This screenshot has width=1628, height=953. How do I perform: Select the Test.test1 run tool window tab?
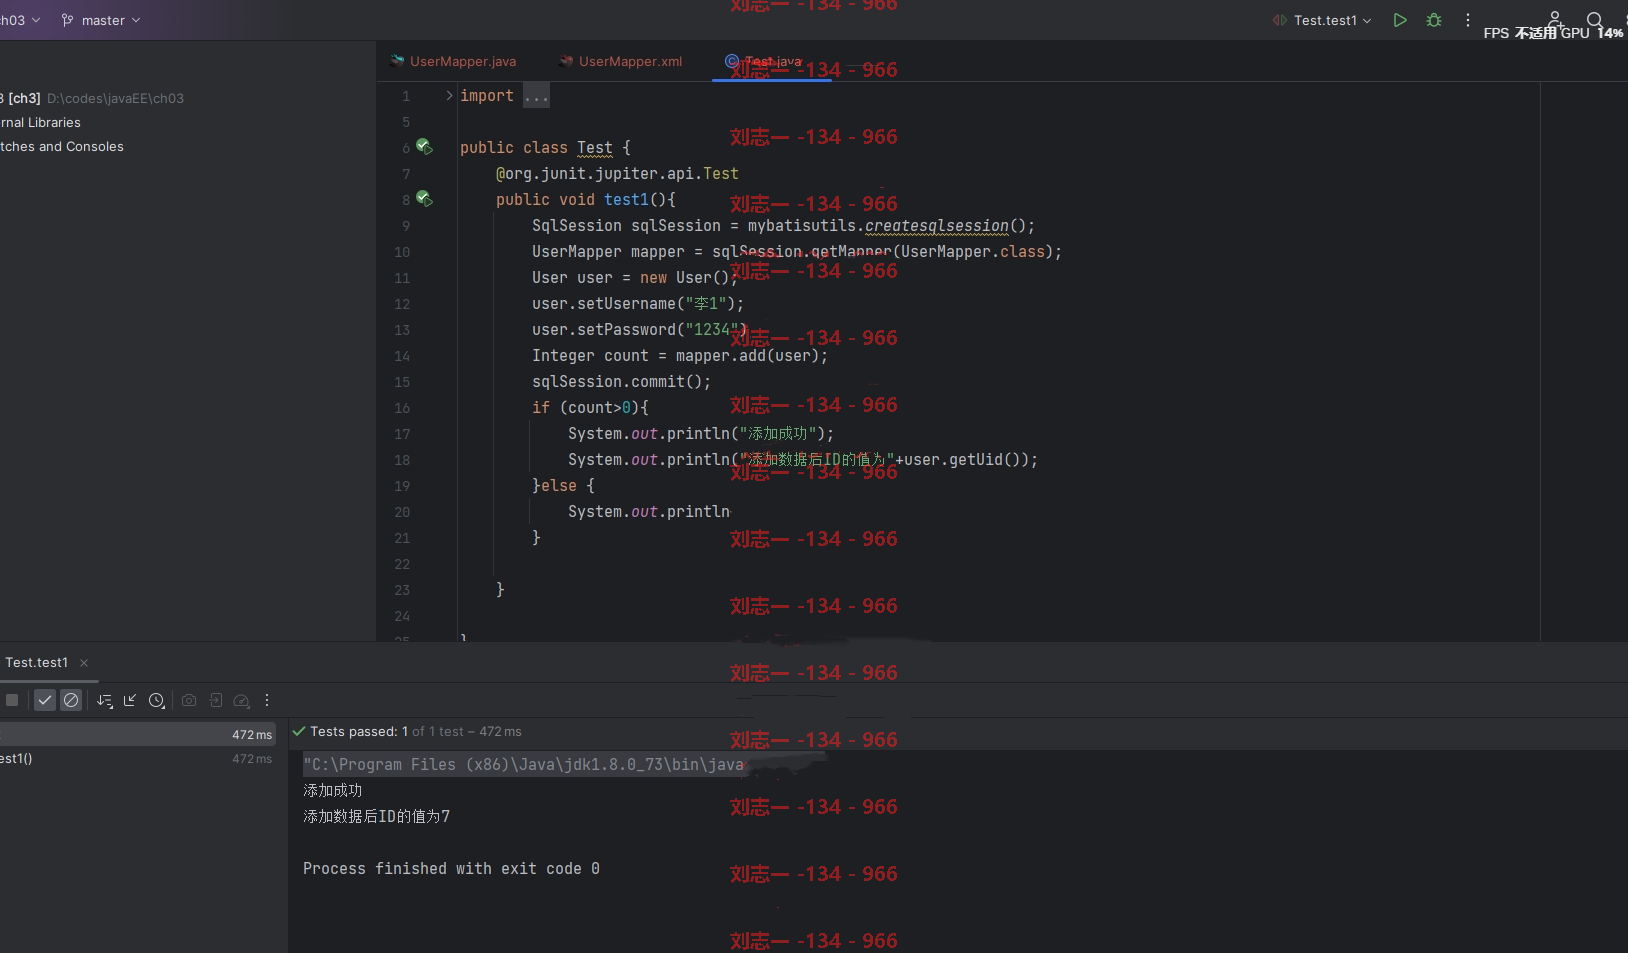click(x=37, y=662)
